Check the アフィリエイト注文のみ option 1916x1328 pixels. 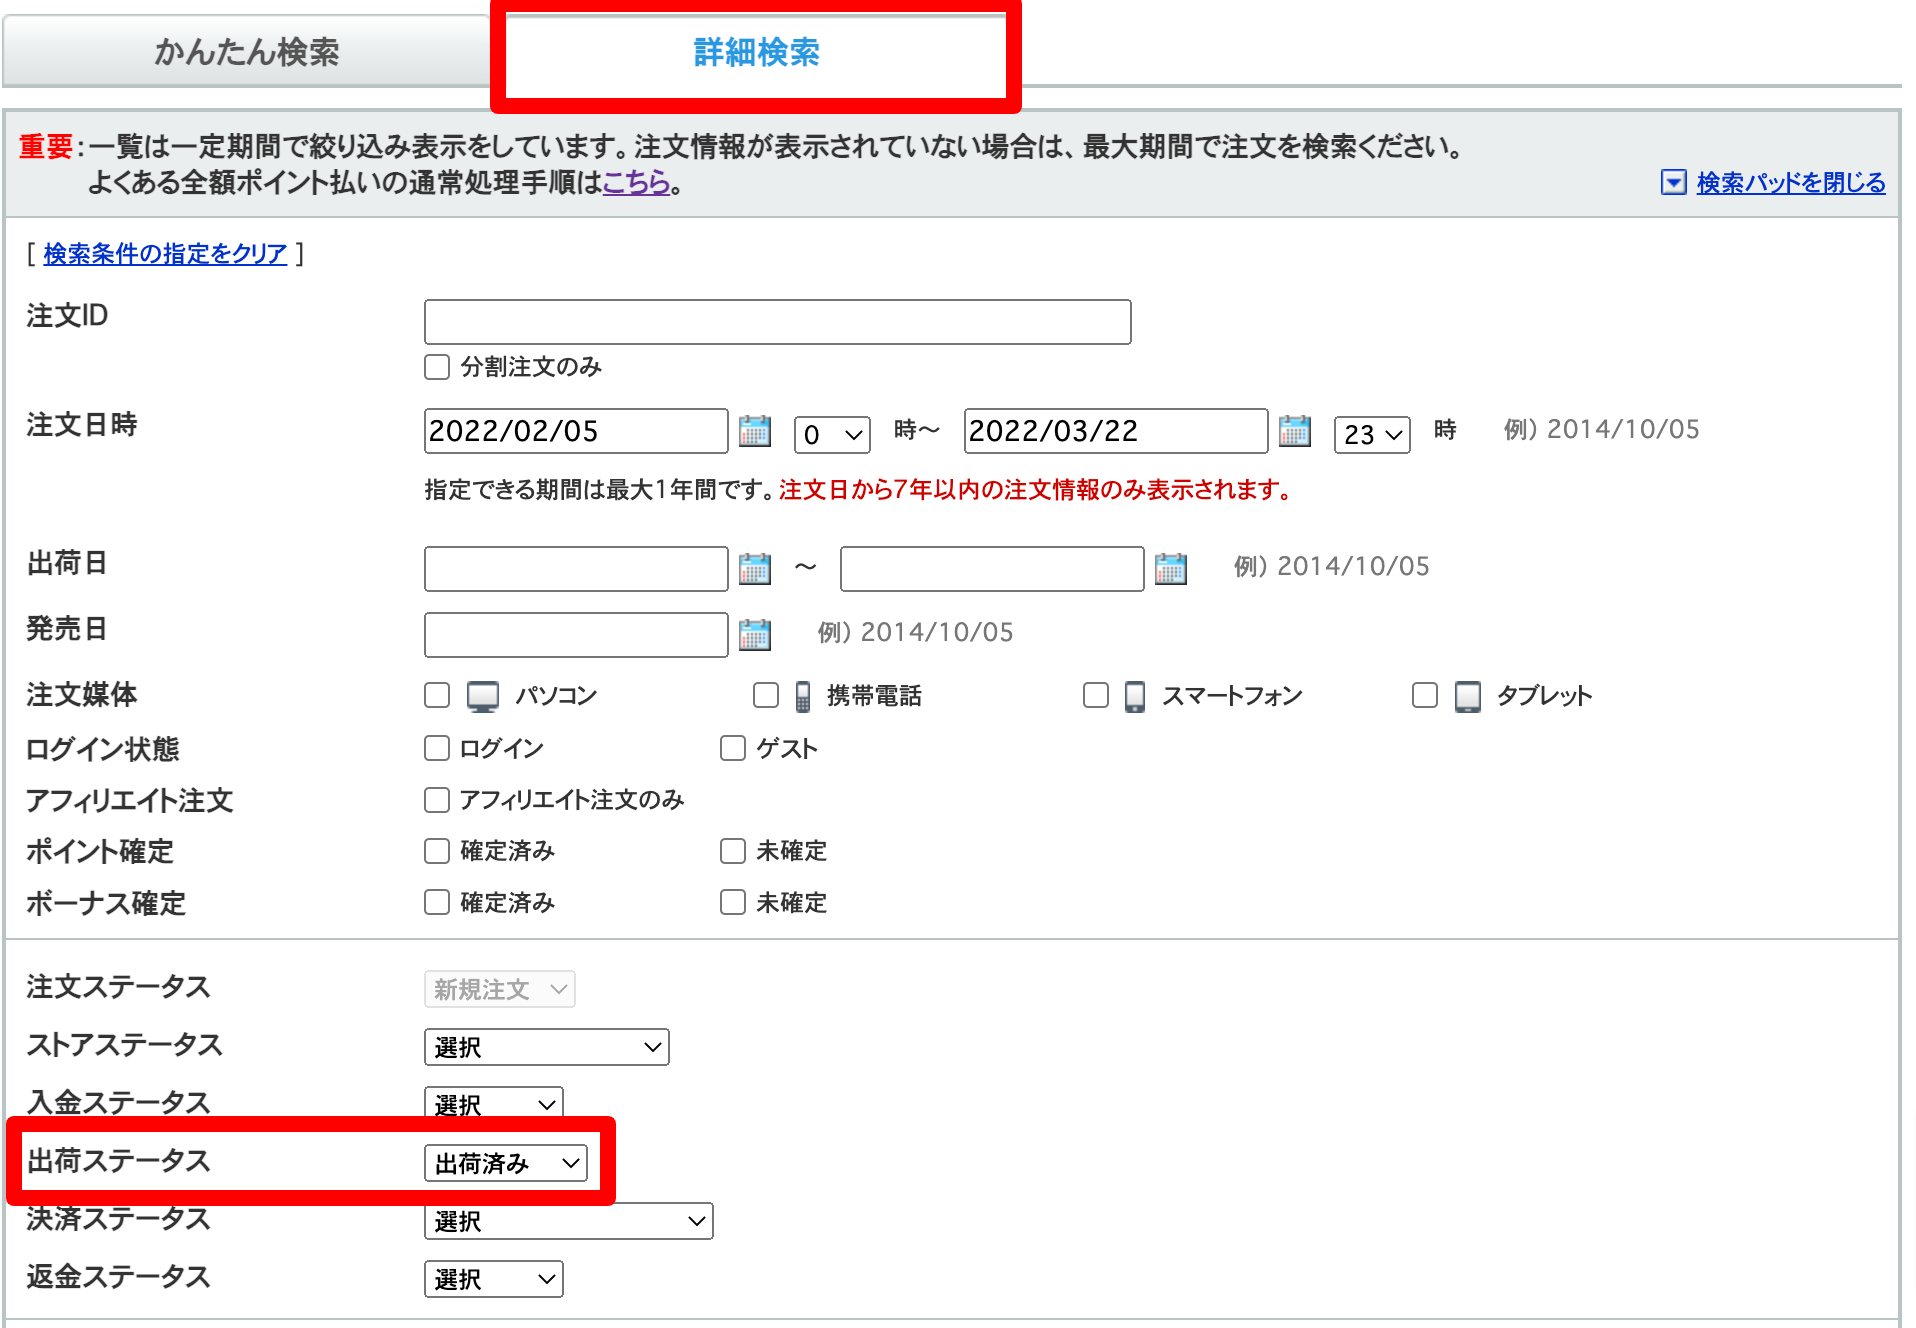pyautogui.click(x=437, y=799)
